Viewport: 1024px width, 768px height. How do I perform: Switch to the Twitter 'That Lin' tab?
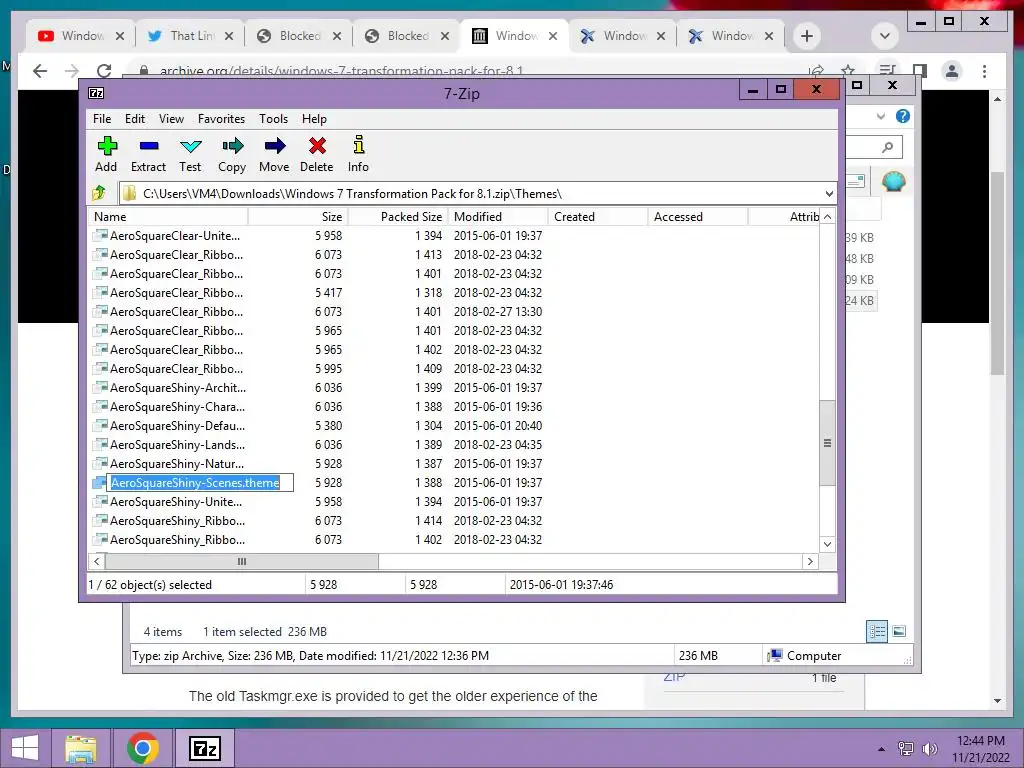click(190, 36)
